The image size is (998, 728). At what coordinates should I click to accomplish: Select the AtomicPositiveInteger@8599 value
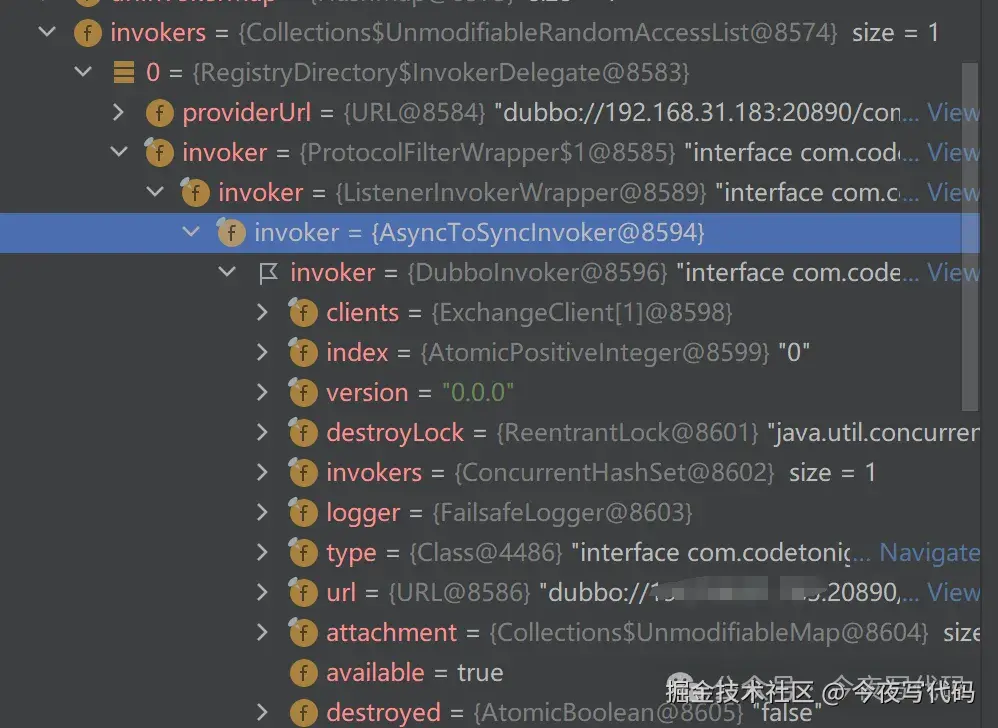(x=594, y=353)
